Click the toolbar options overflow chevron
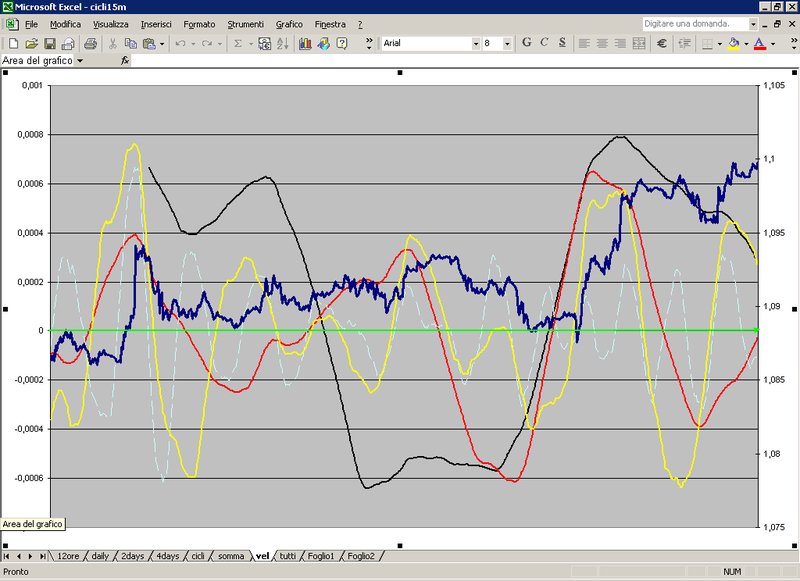 click(x=369, y=43)
